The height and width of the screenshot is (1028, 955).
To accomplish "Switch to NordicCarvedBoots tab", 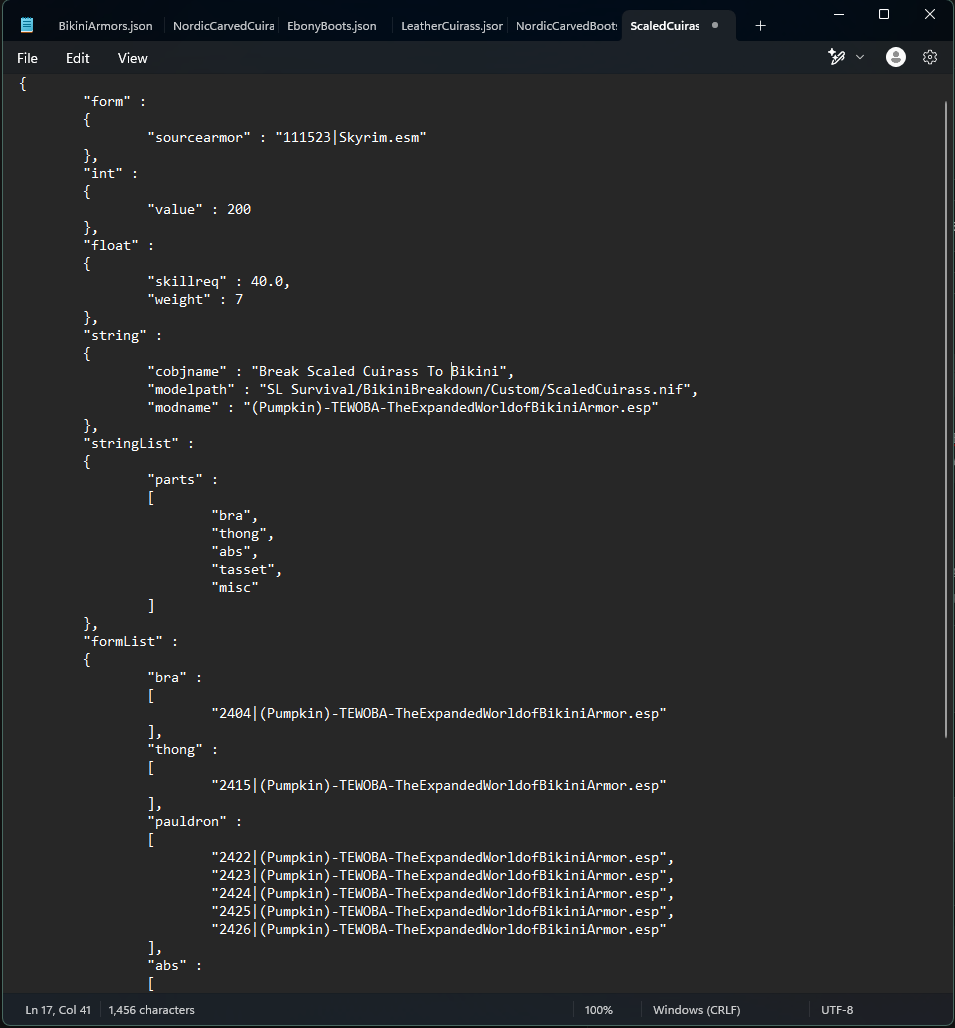I will (566, 26).
